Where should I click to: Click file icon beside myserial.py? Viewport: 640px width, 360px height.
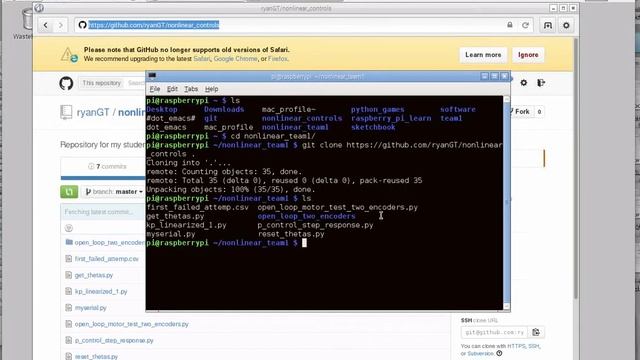pyautogui.click(x=69, y=307)
